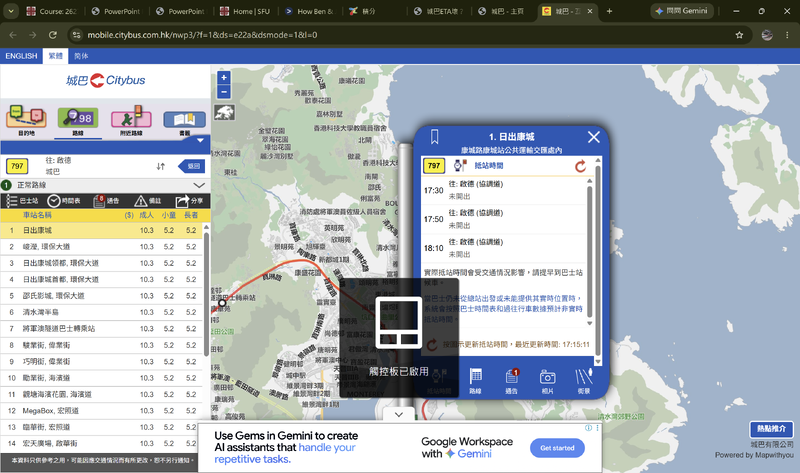Click the watch 抵站時間 icon in popup header
The height and width of the screenshot is (473, 800).
(x=460, y=165)
